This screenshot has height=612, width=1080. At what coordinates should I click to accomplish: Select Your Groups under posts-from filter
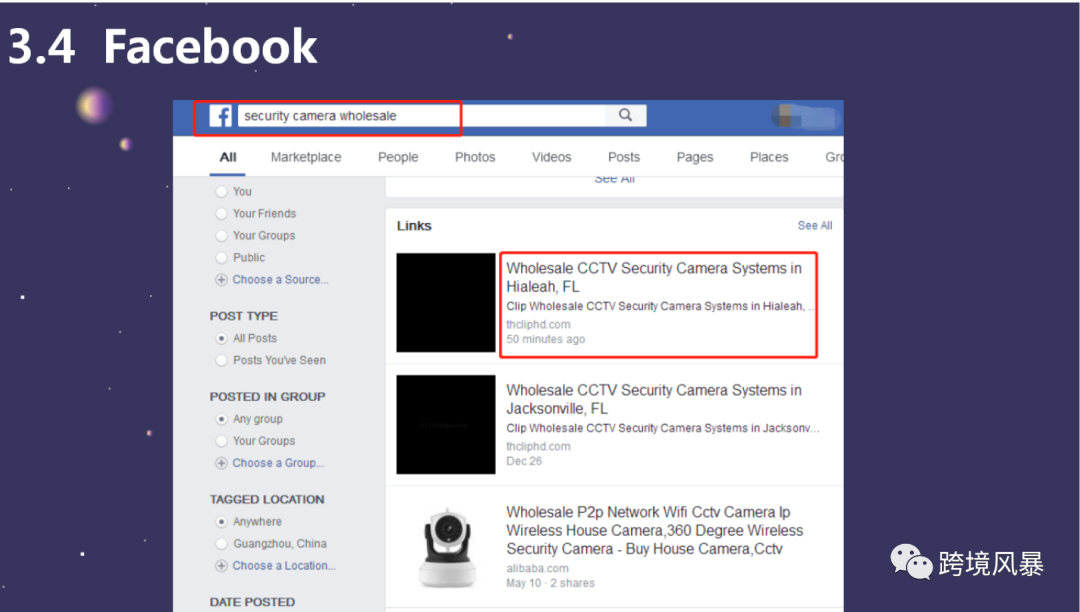coord(221,236)
